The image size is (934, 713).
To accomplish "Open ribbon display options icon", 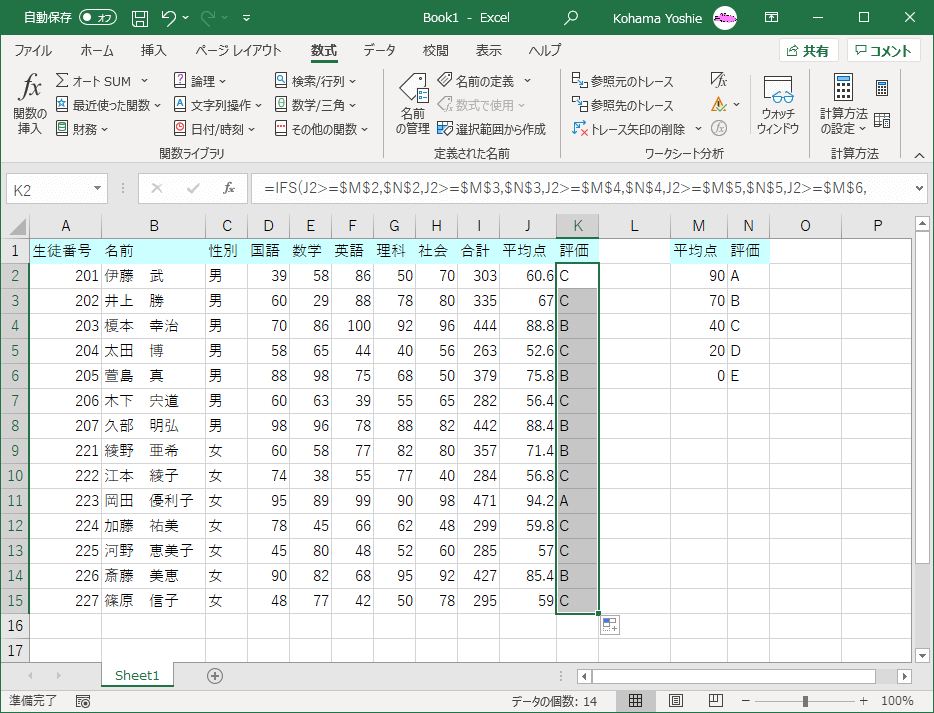I will (x=771, y=17).
